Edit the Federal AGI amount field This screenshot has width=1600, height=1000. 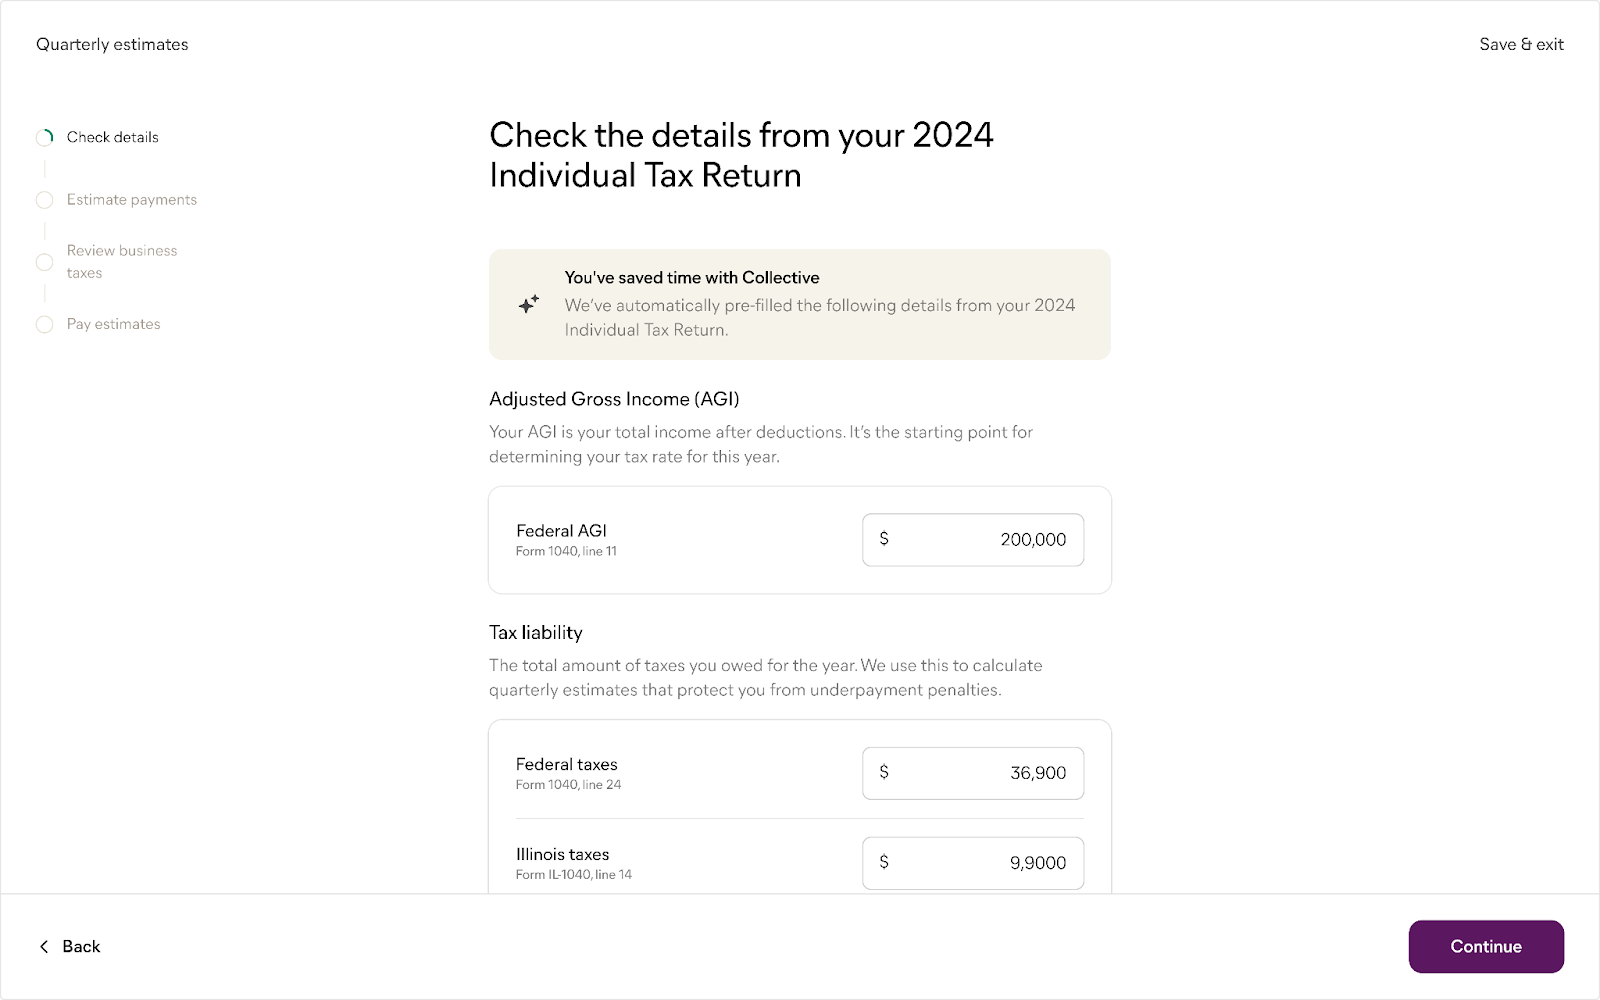(x=985, y=540)
